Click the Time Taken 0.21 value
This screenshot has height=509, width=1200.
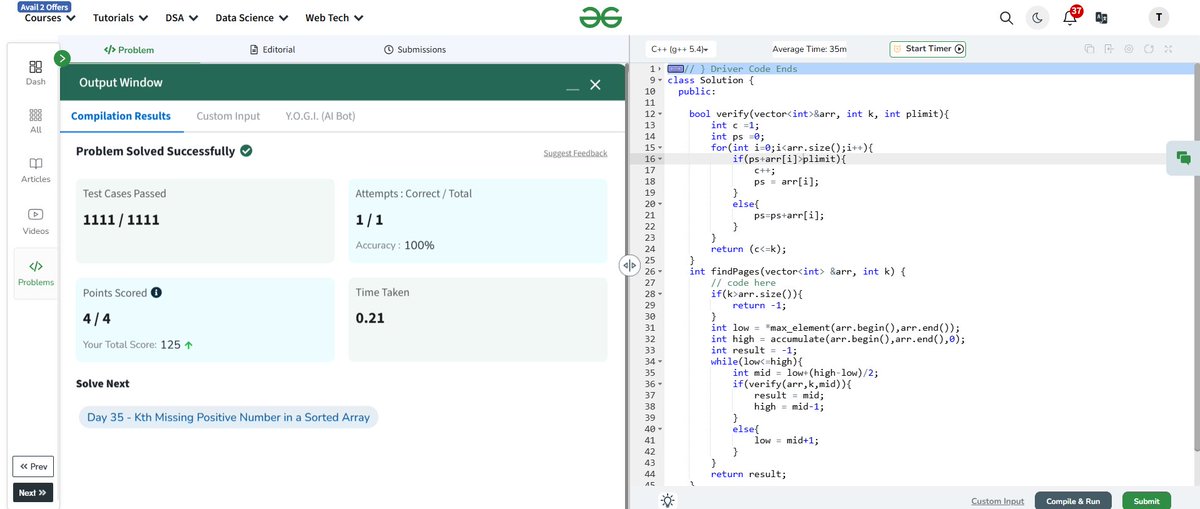coord(370,318)
